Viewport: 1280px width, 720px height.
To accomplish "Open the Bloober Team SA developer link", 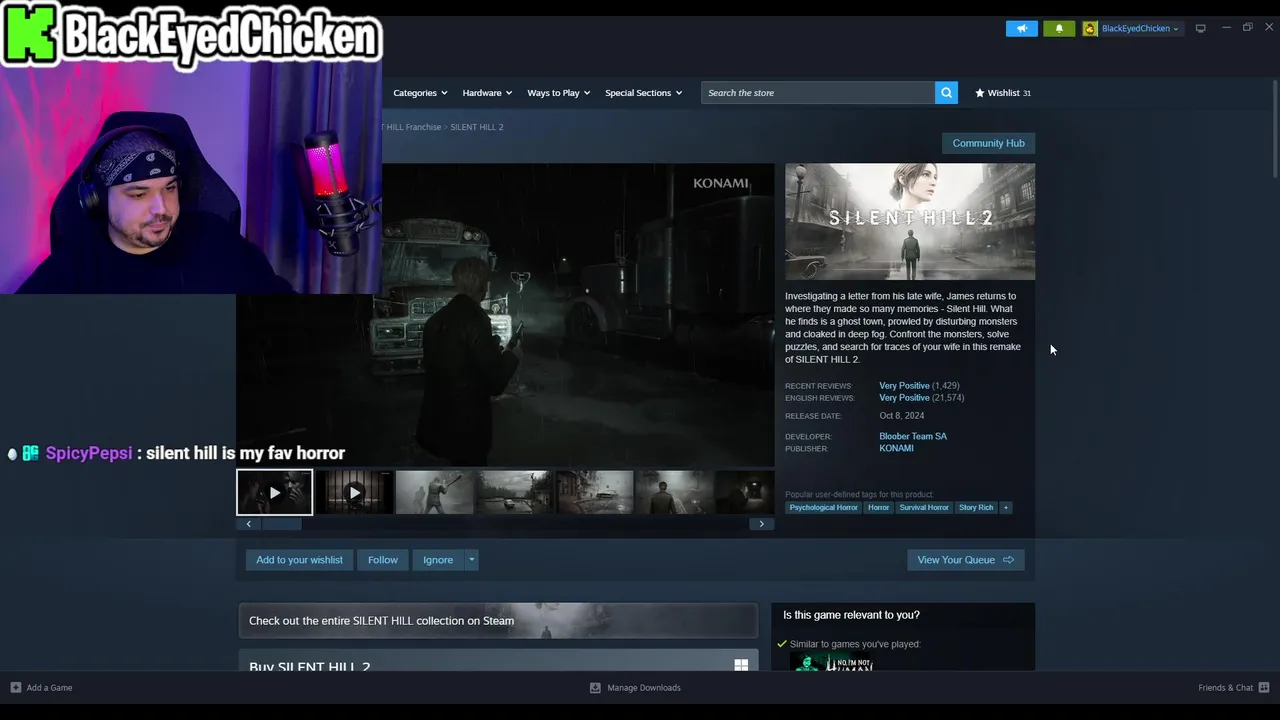I will pyautogui.click(x=913, y=436).
